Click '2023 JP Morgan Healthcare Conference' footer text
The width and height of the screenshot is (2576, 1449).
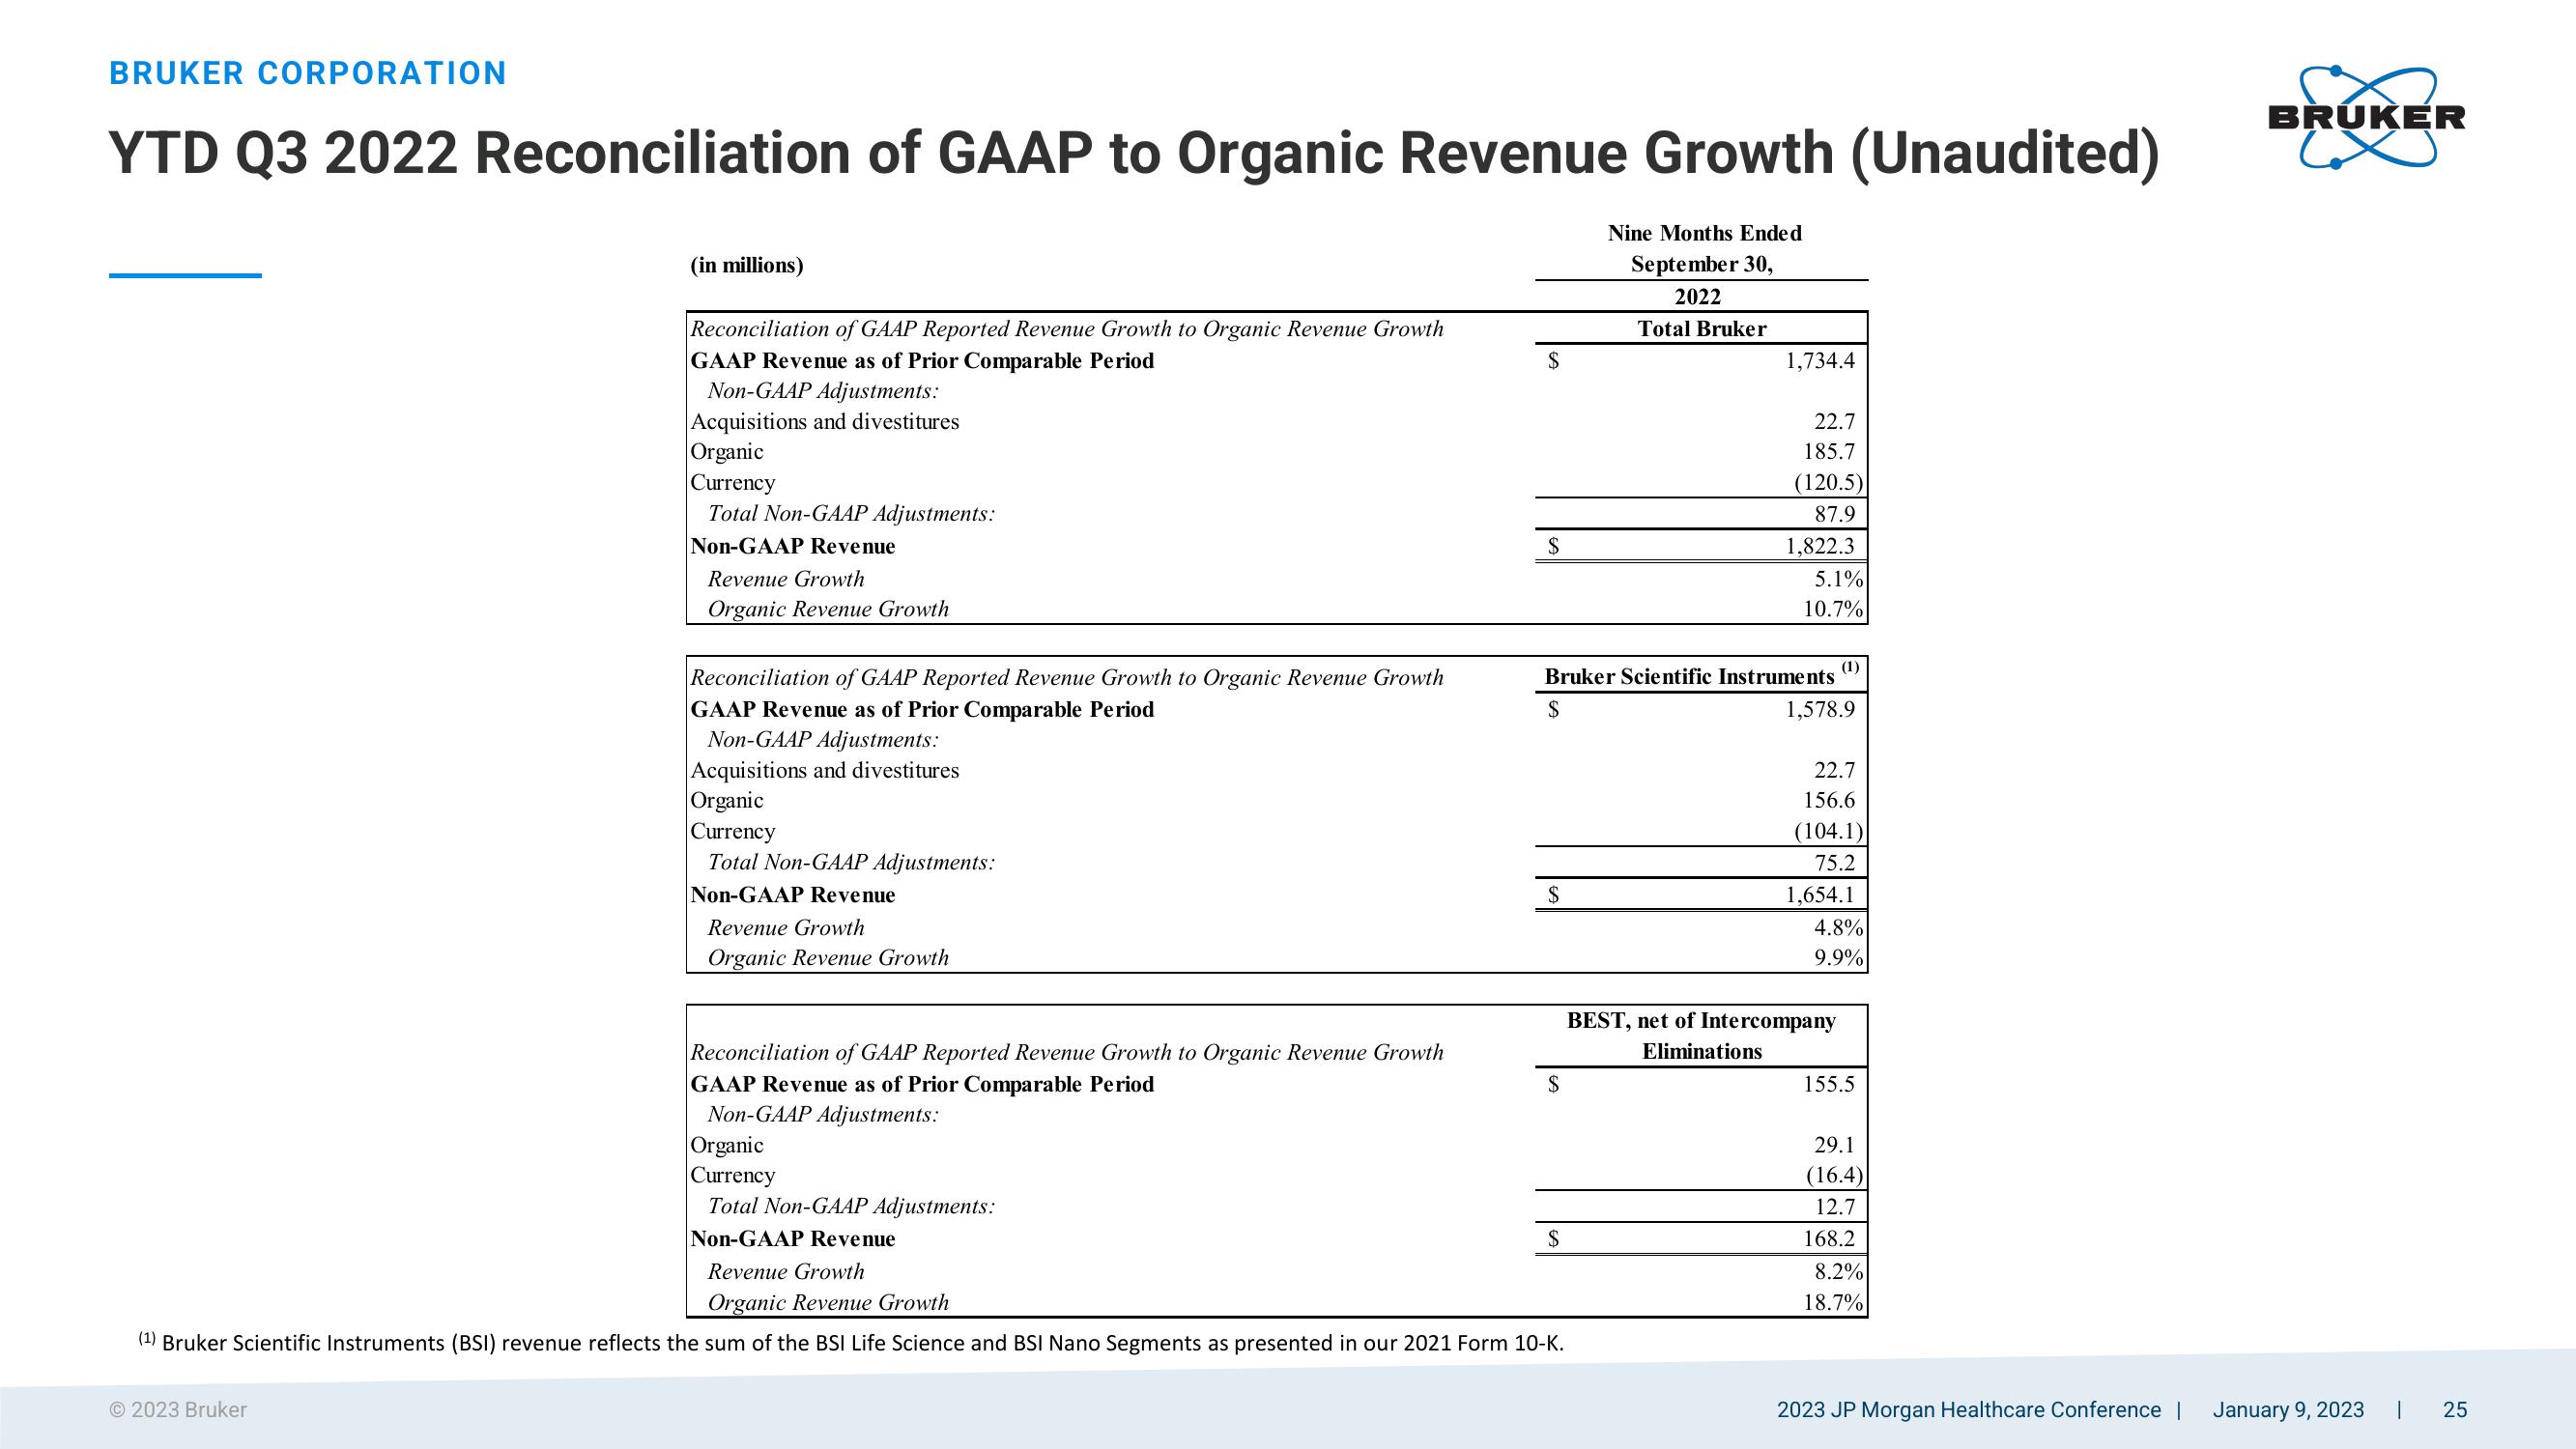1969,1410
